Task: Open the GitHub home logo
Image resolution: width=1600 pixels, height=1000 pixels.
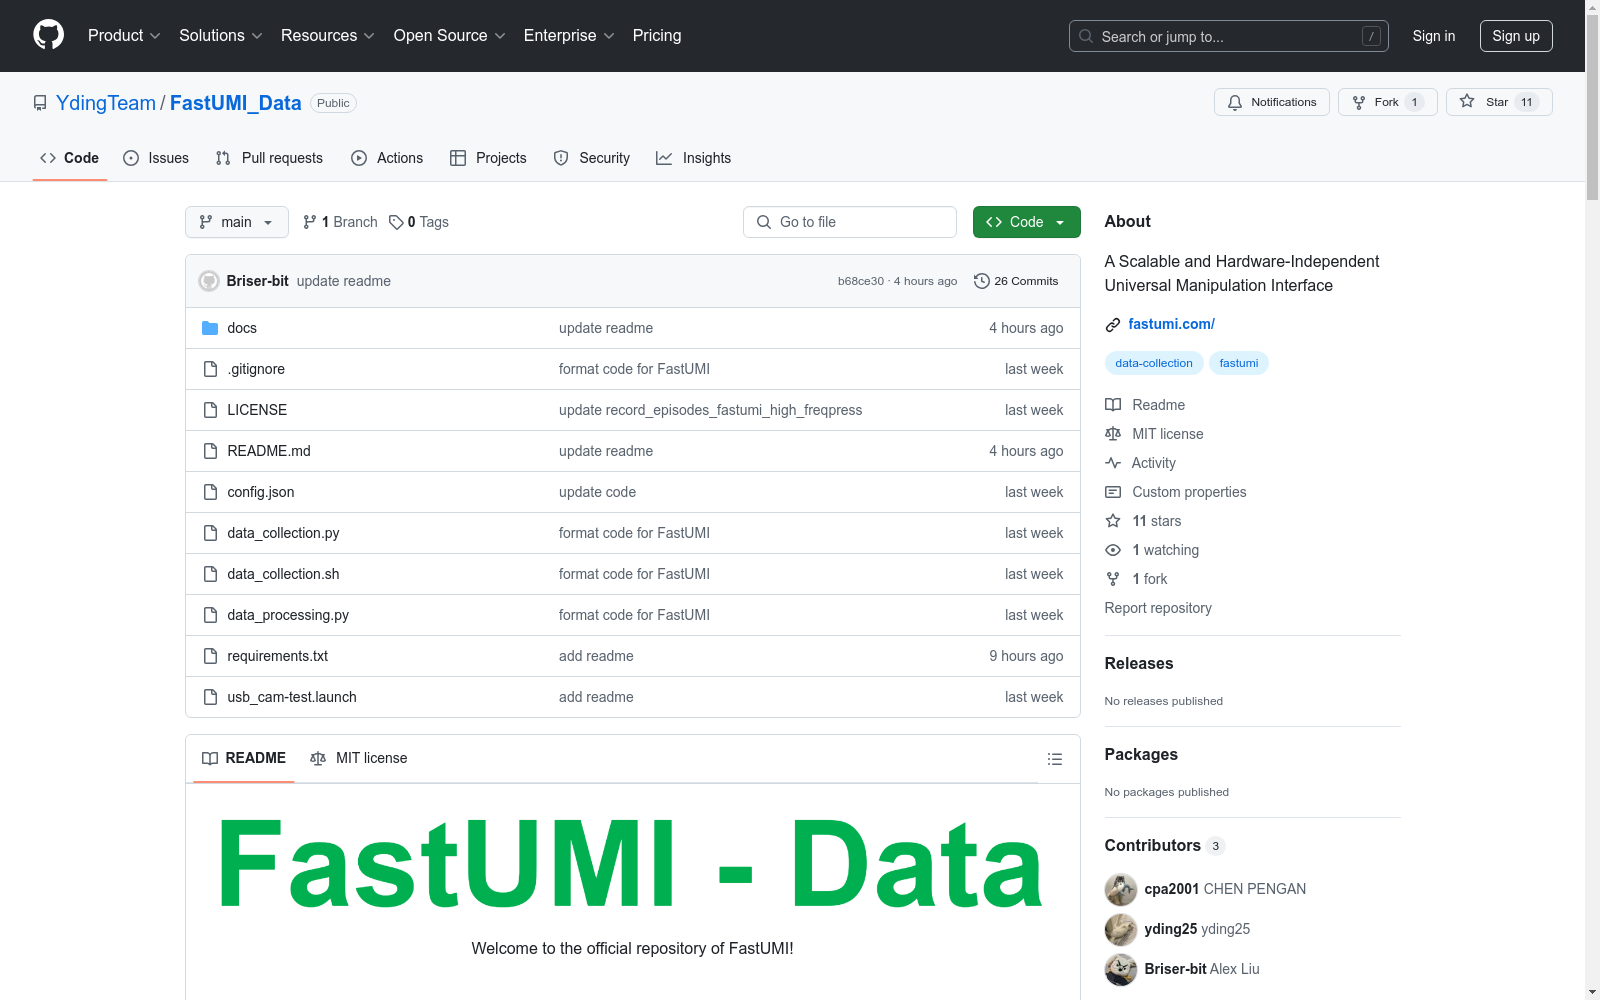Action: point(48,35)
